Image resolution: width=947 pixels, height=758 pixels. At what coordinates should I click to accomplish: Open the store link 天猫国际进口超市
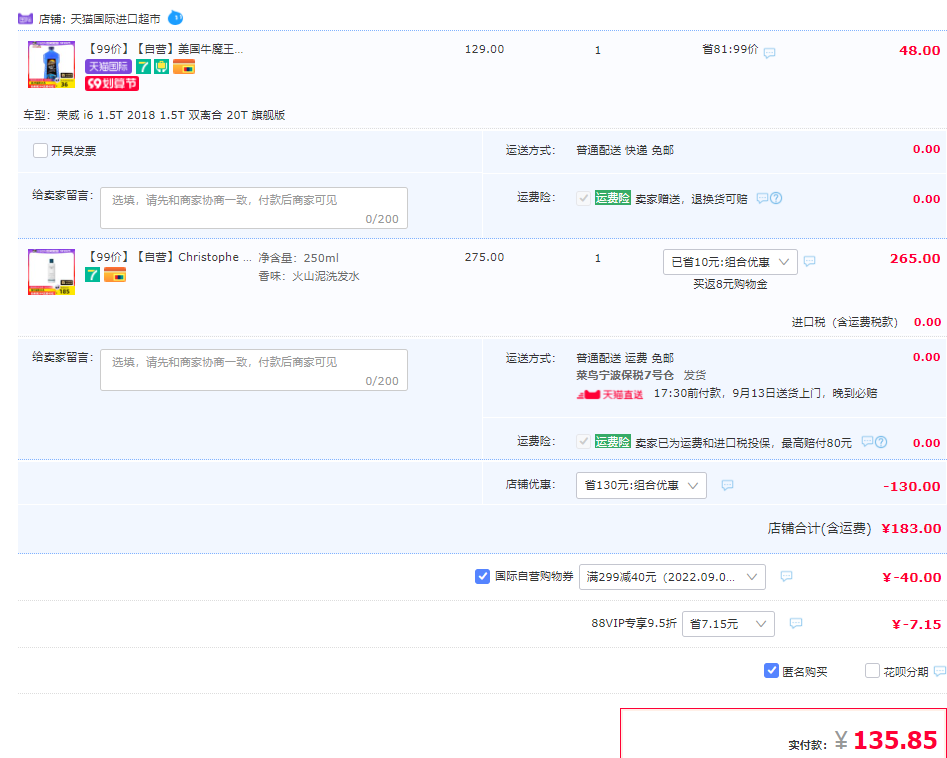[x=115, y=19]
